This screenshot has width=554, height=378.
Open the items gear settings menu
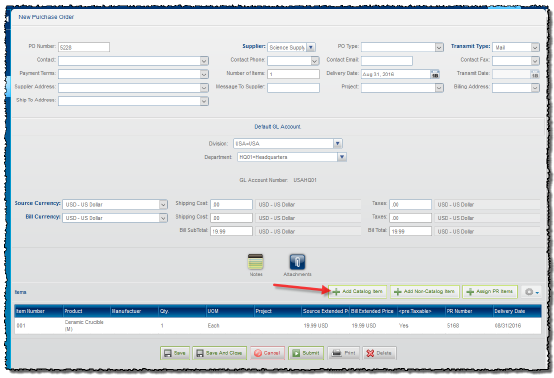click(532, 292)
